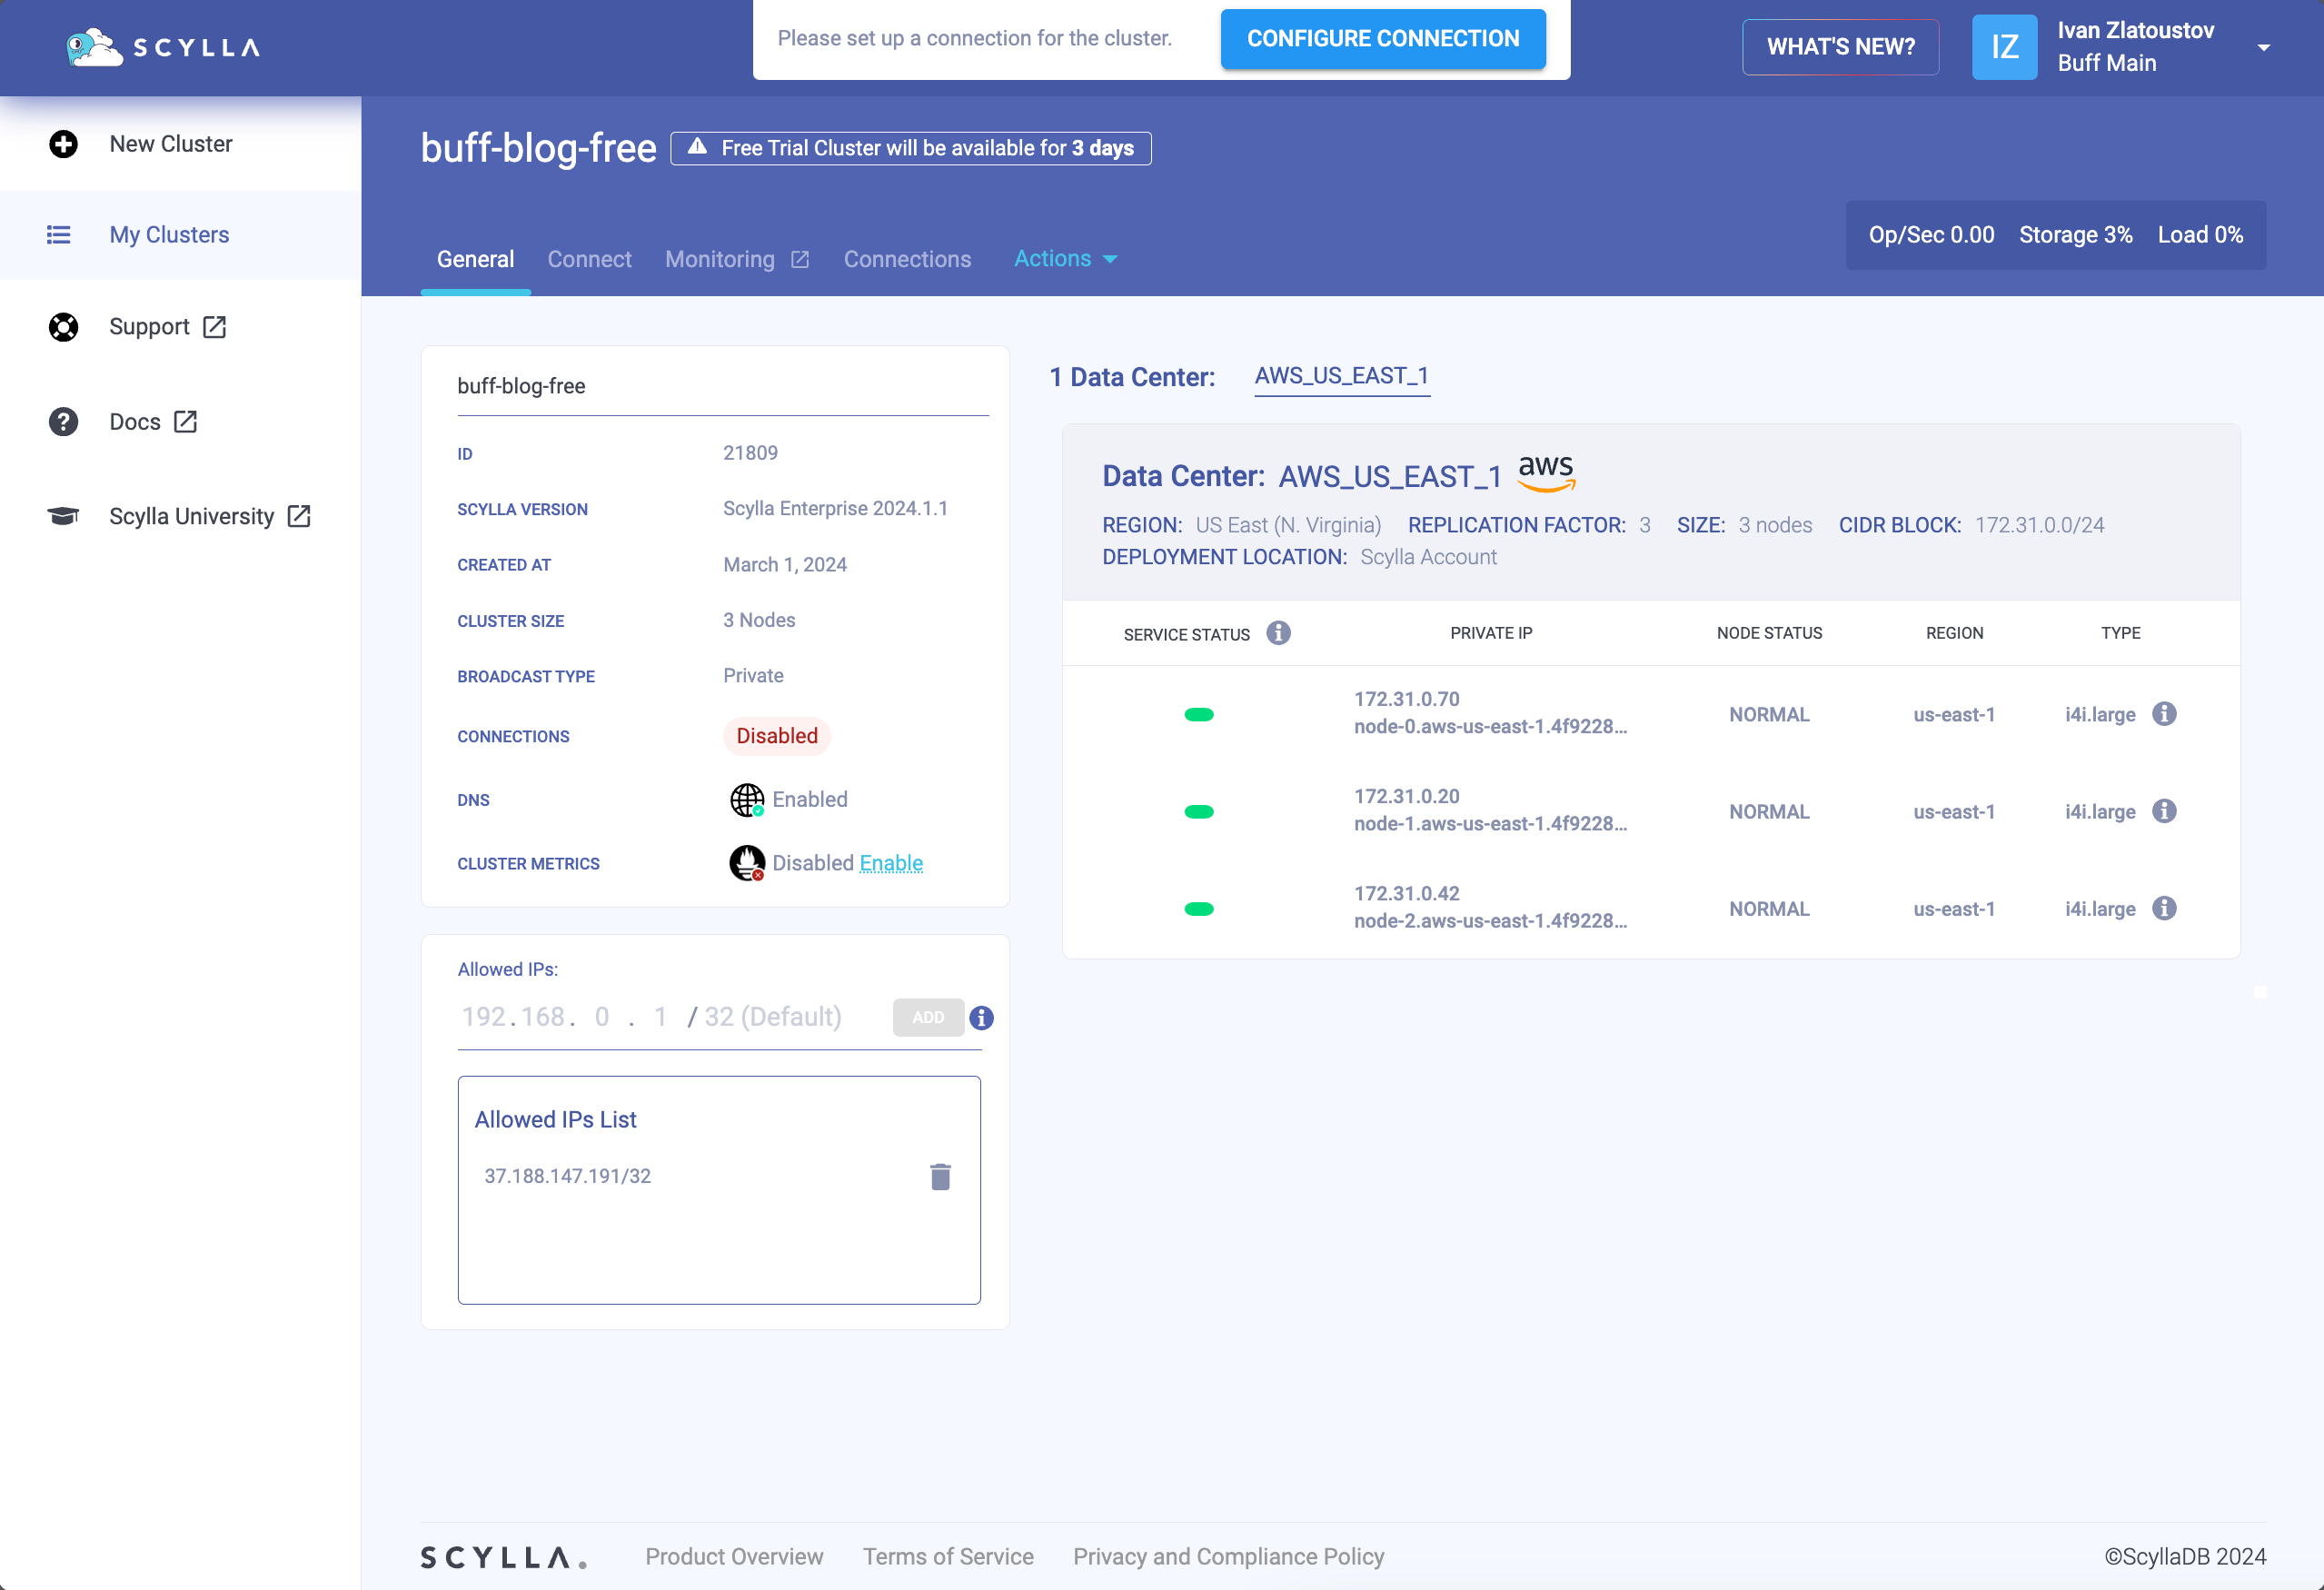Viewport: 2324px width, 1590px height.
Task: Click the second octet field showing 168
Action: 543,1017
